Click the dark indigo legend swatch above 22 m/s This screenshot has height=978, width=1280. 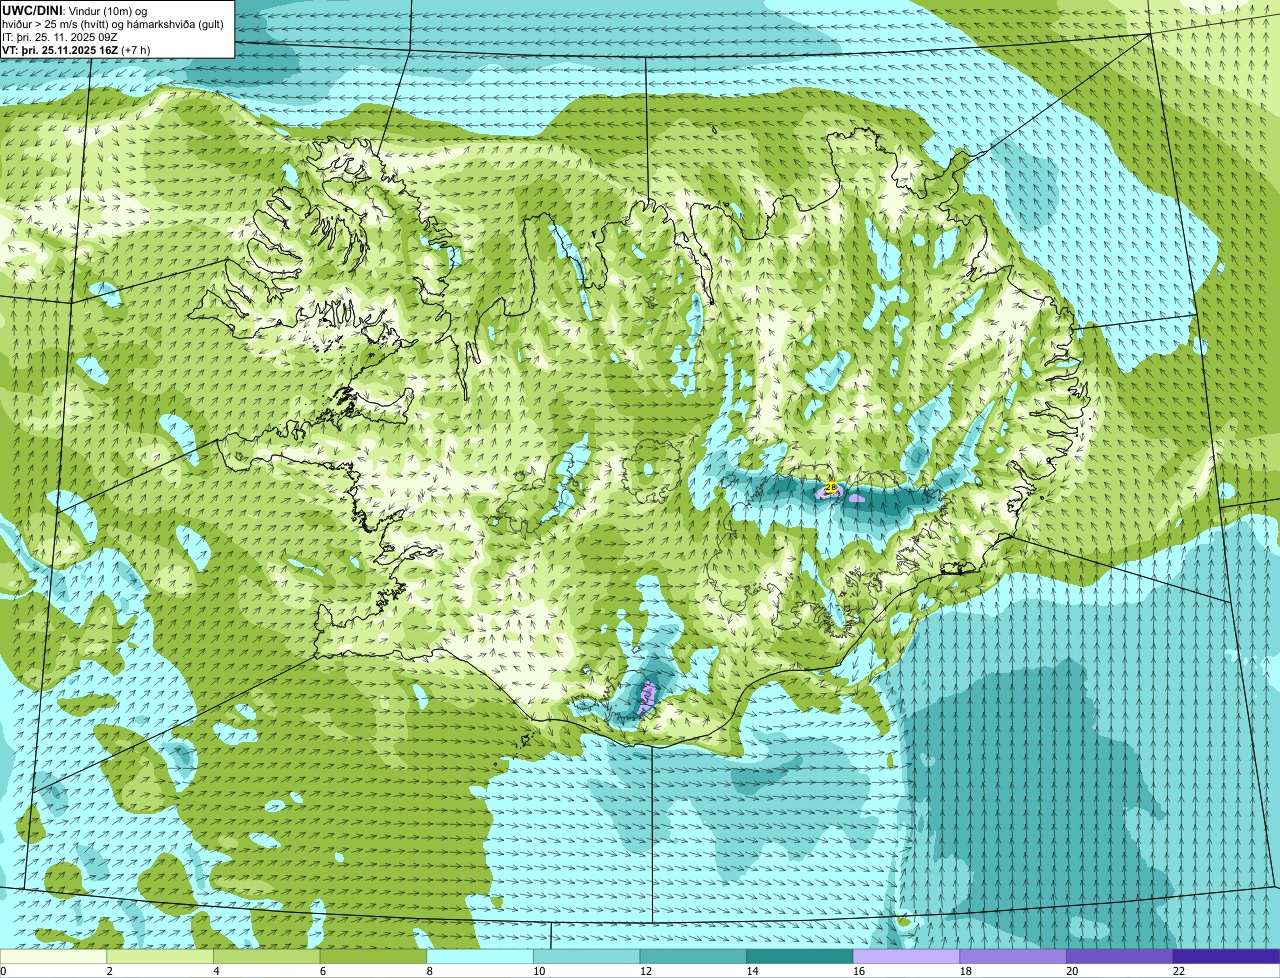point(1226,956)
